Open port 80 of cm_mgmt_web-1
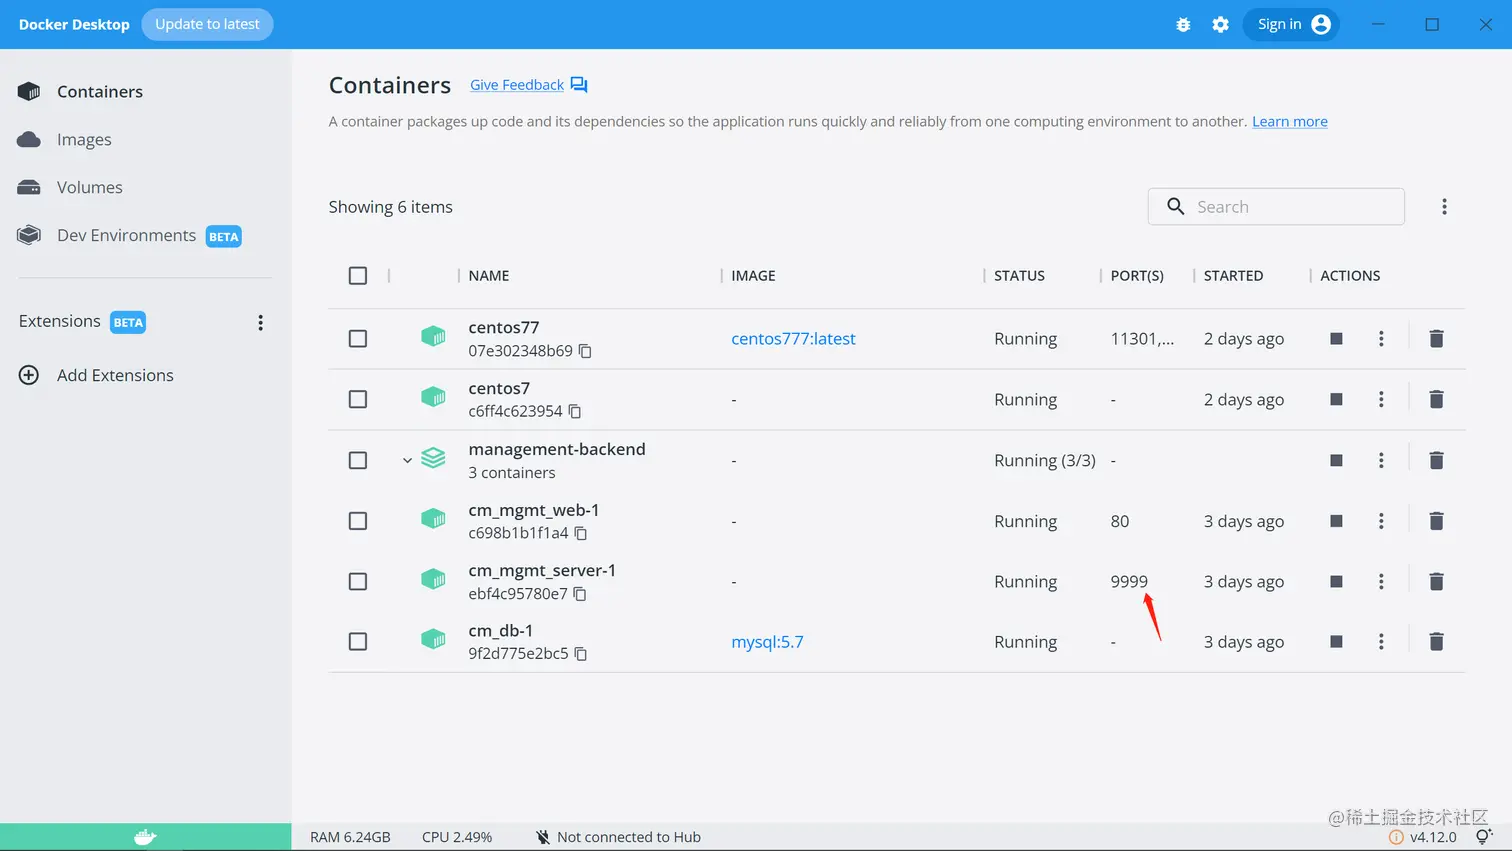Viewport: 1512px width, 851px height. click(x=1120, y=521)
